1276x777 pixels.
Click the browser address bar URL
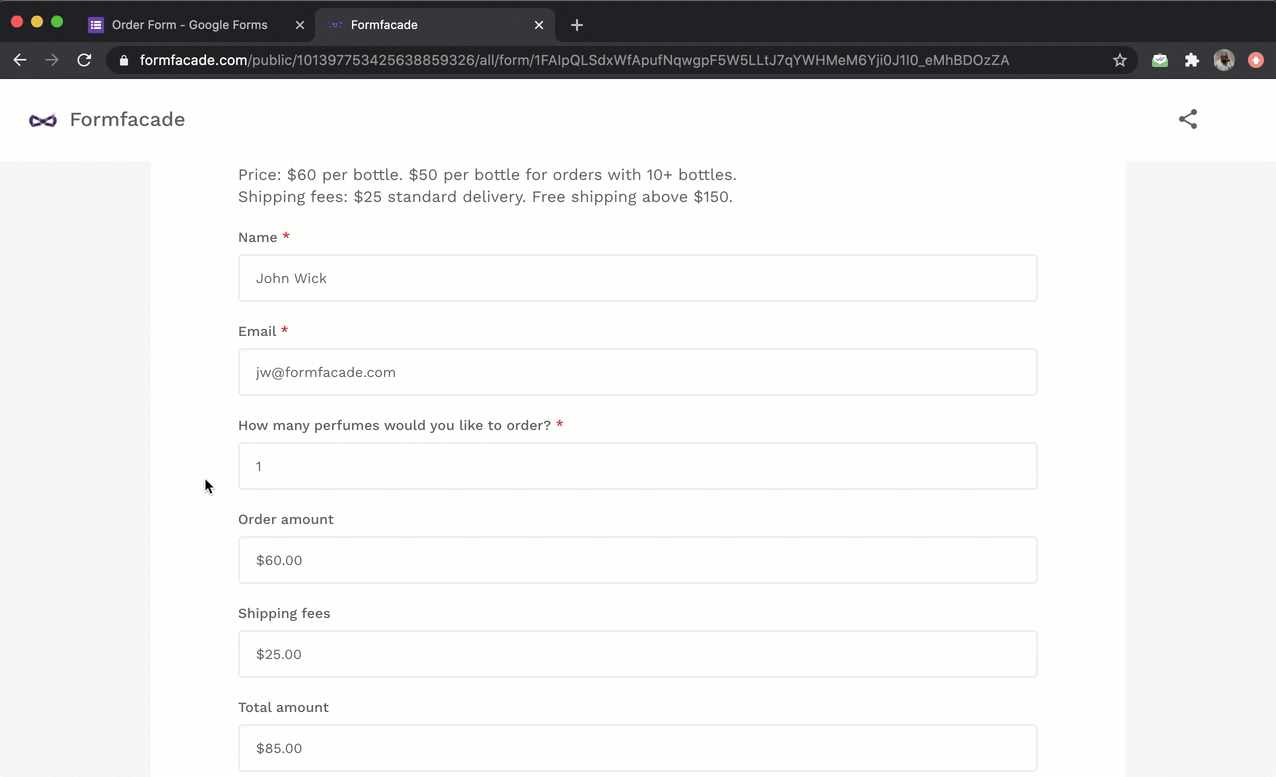click(574, 60)
